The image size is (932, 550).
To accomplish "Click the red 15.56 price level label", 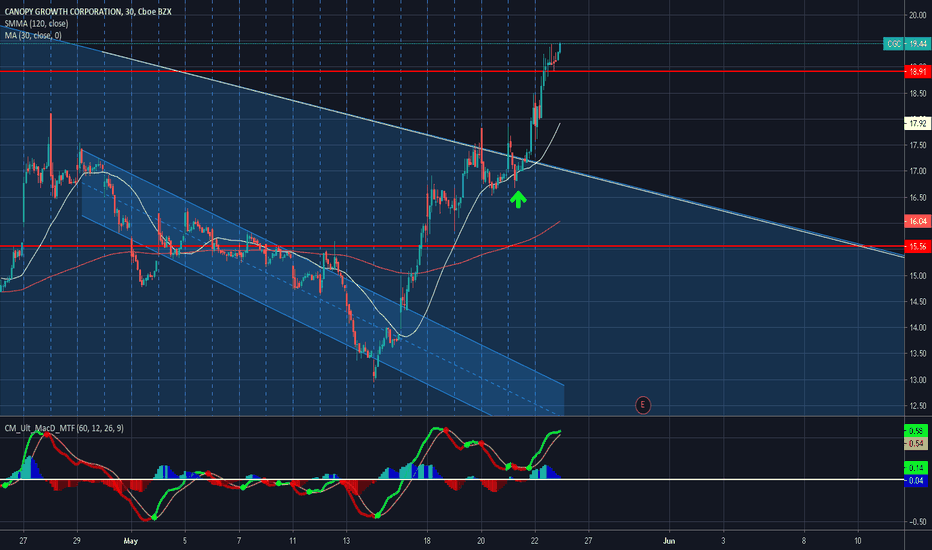I will point(917,246).
